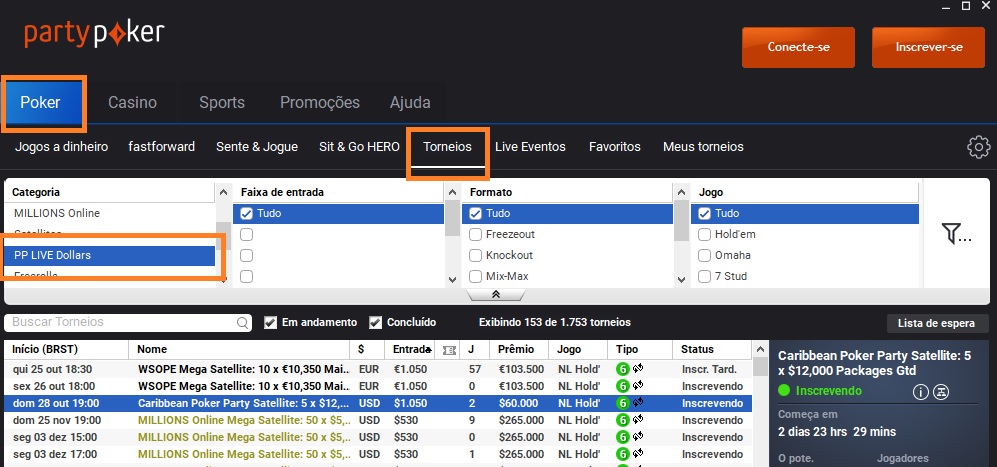
Task: Click tournament table scroll-up arrow
Action: pos(760,349)
